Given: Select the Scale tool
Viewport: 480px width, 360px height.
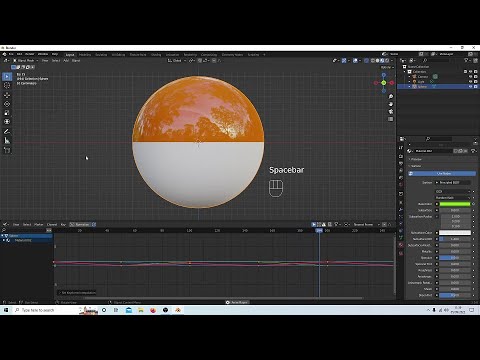Looking at the screenshot, I should pos(7,113).
